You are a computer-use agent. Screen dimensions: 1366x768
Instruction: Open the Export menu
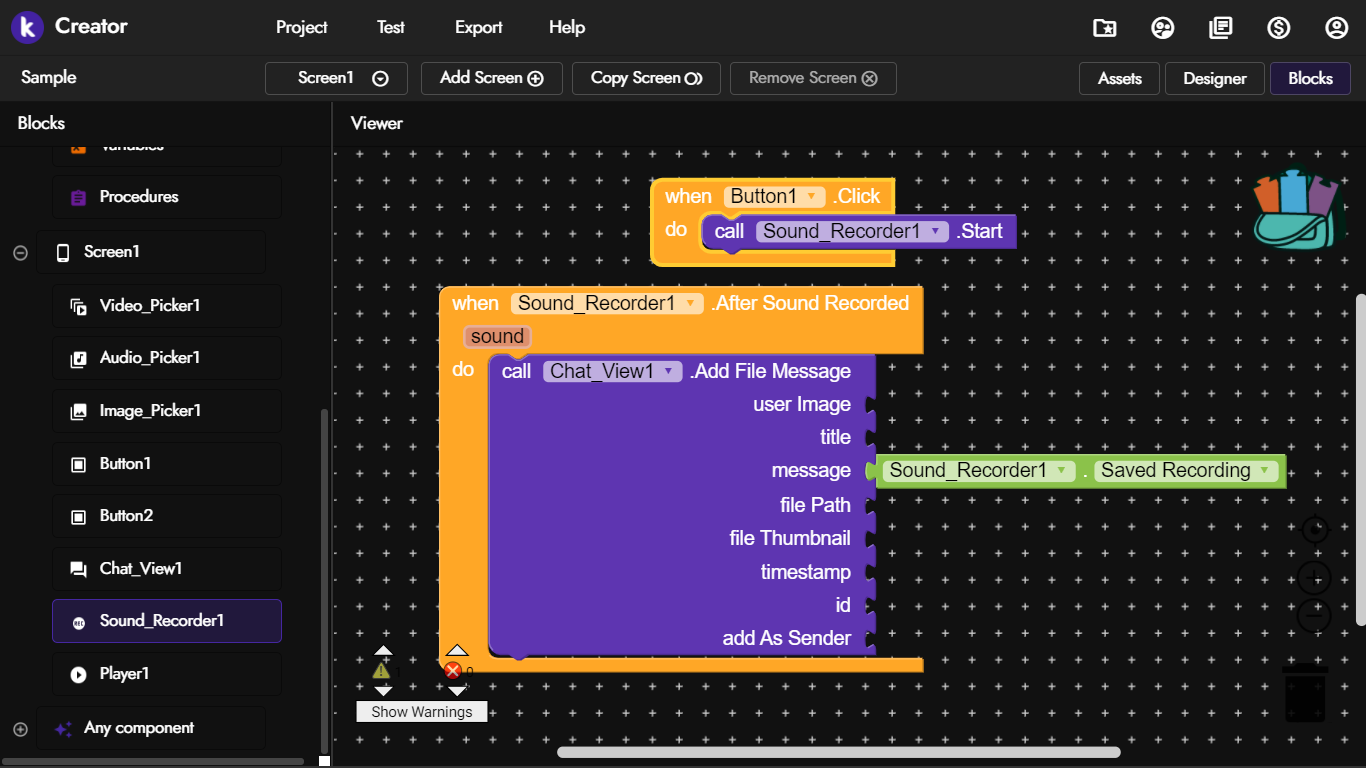478,27
